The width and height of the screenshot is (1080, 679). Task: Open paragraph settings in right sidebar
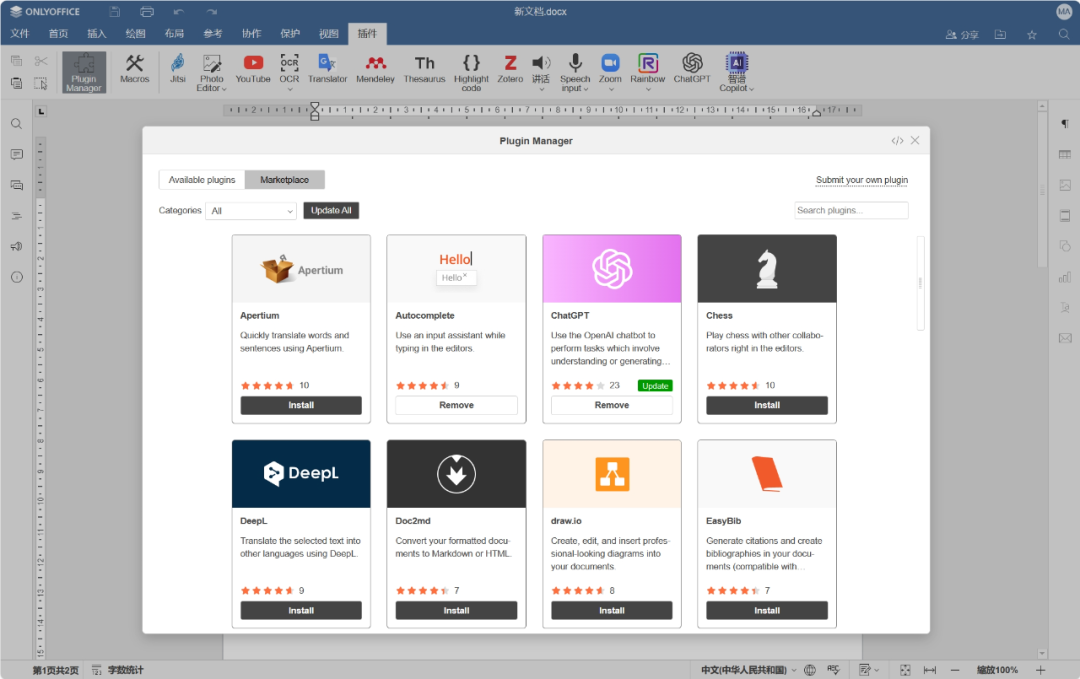click(x=1065, y=124)
